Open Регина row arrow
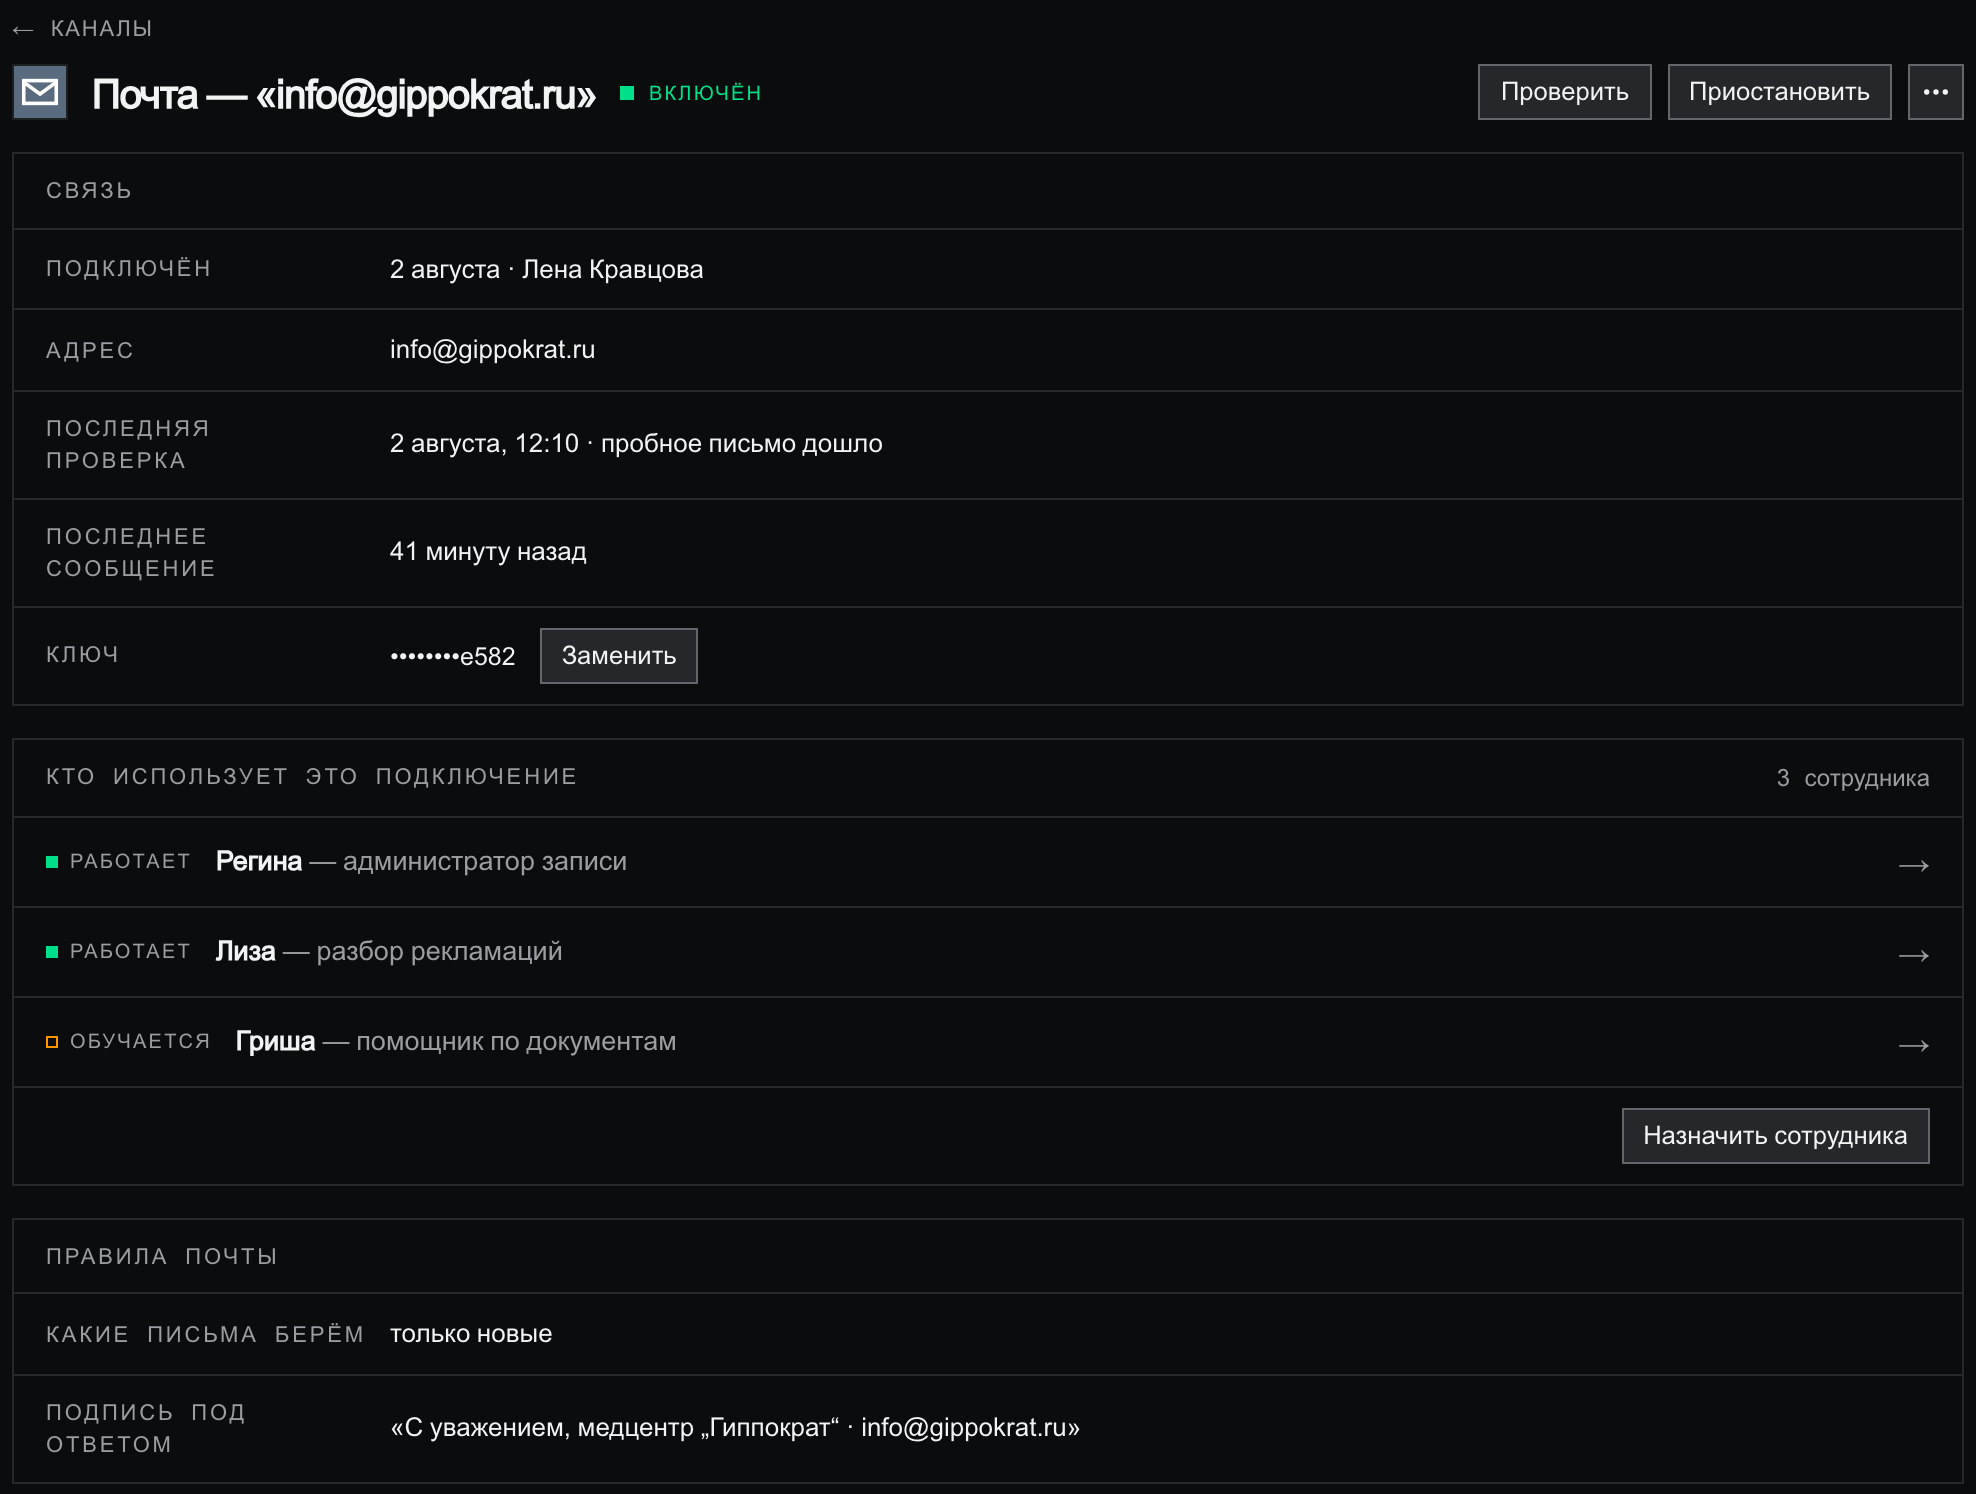 click(x=1913, y=865)
